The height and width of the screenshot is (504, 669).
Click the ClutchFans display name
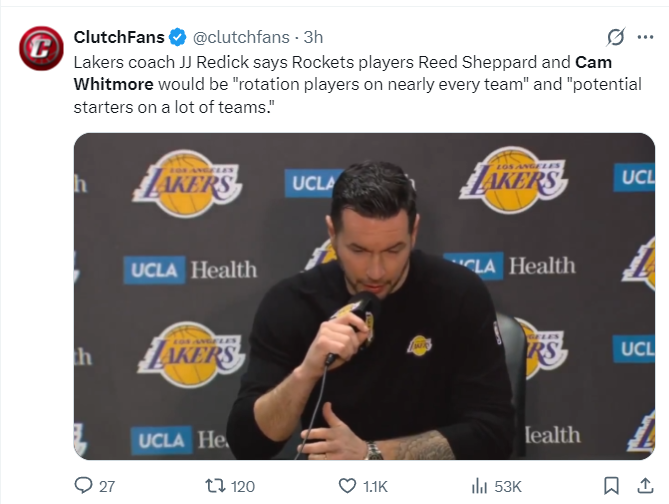click(118, 37)
